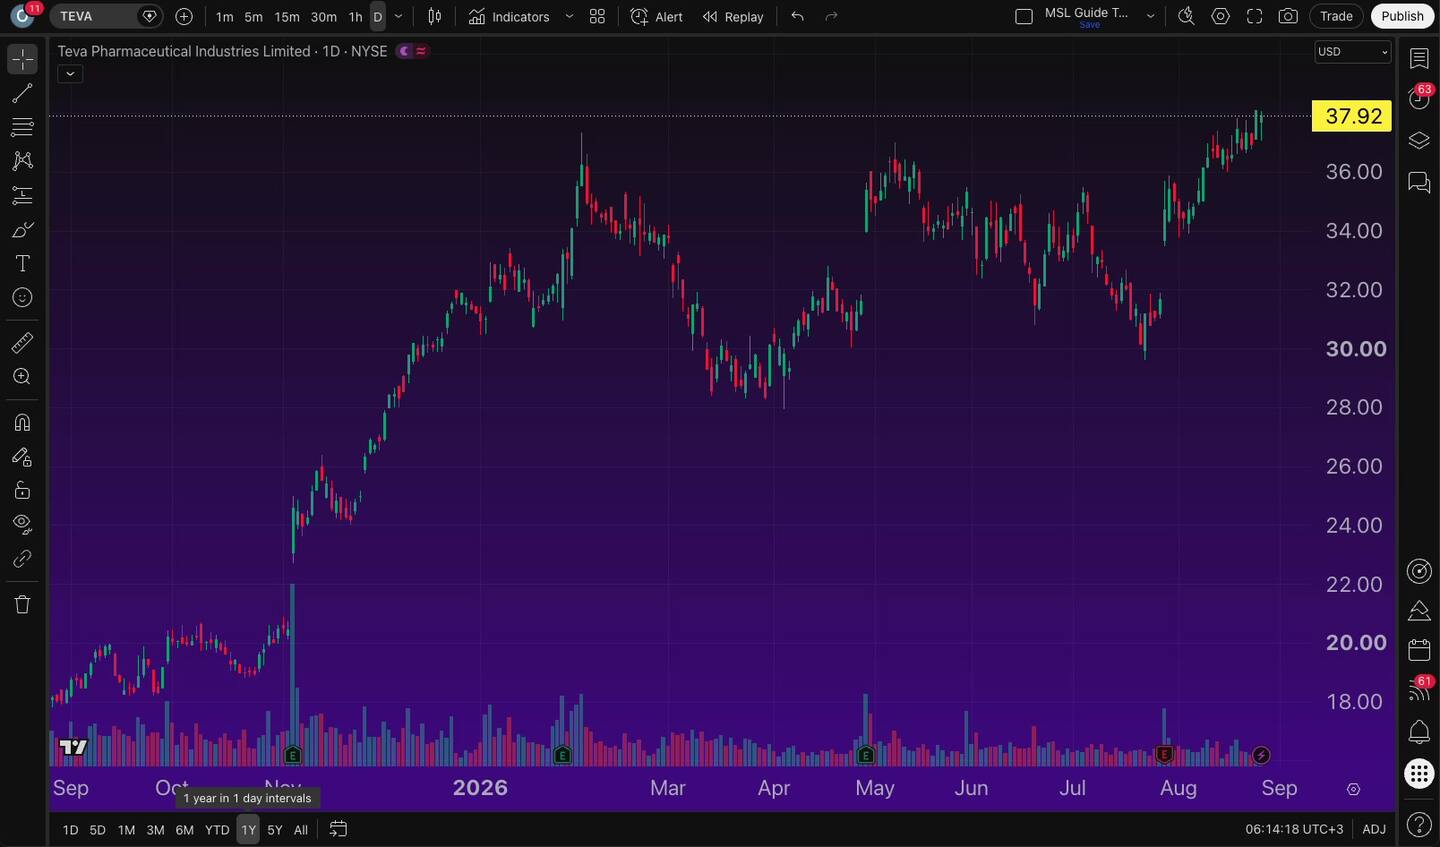Open the watchlist panel icon

tap(1419, 59)
